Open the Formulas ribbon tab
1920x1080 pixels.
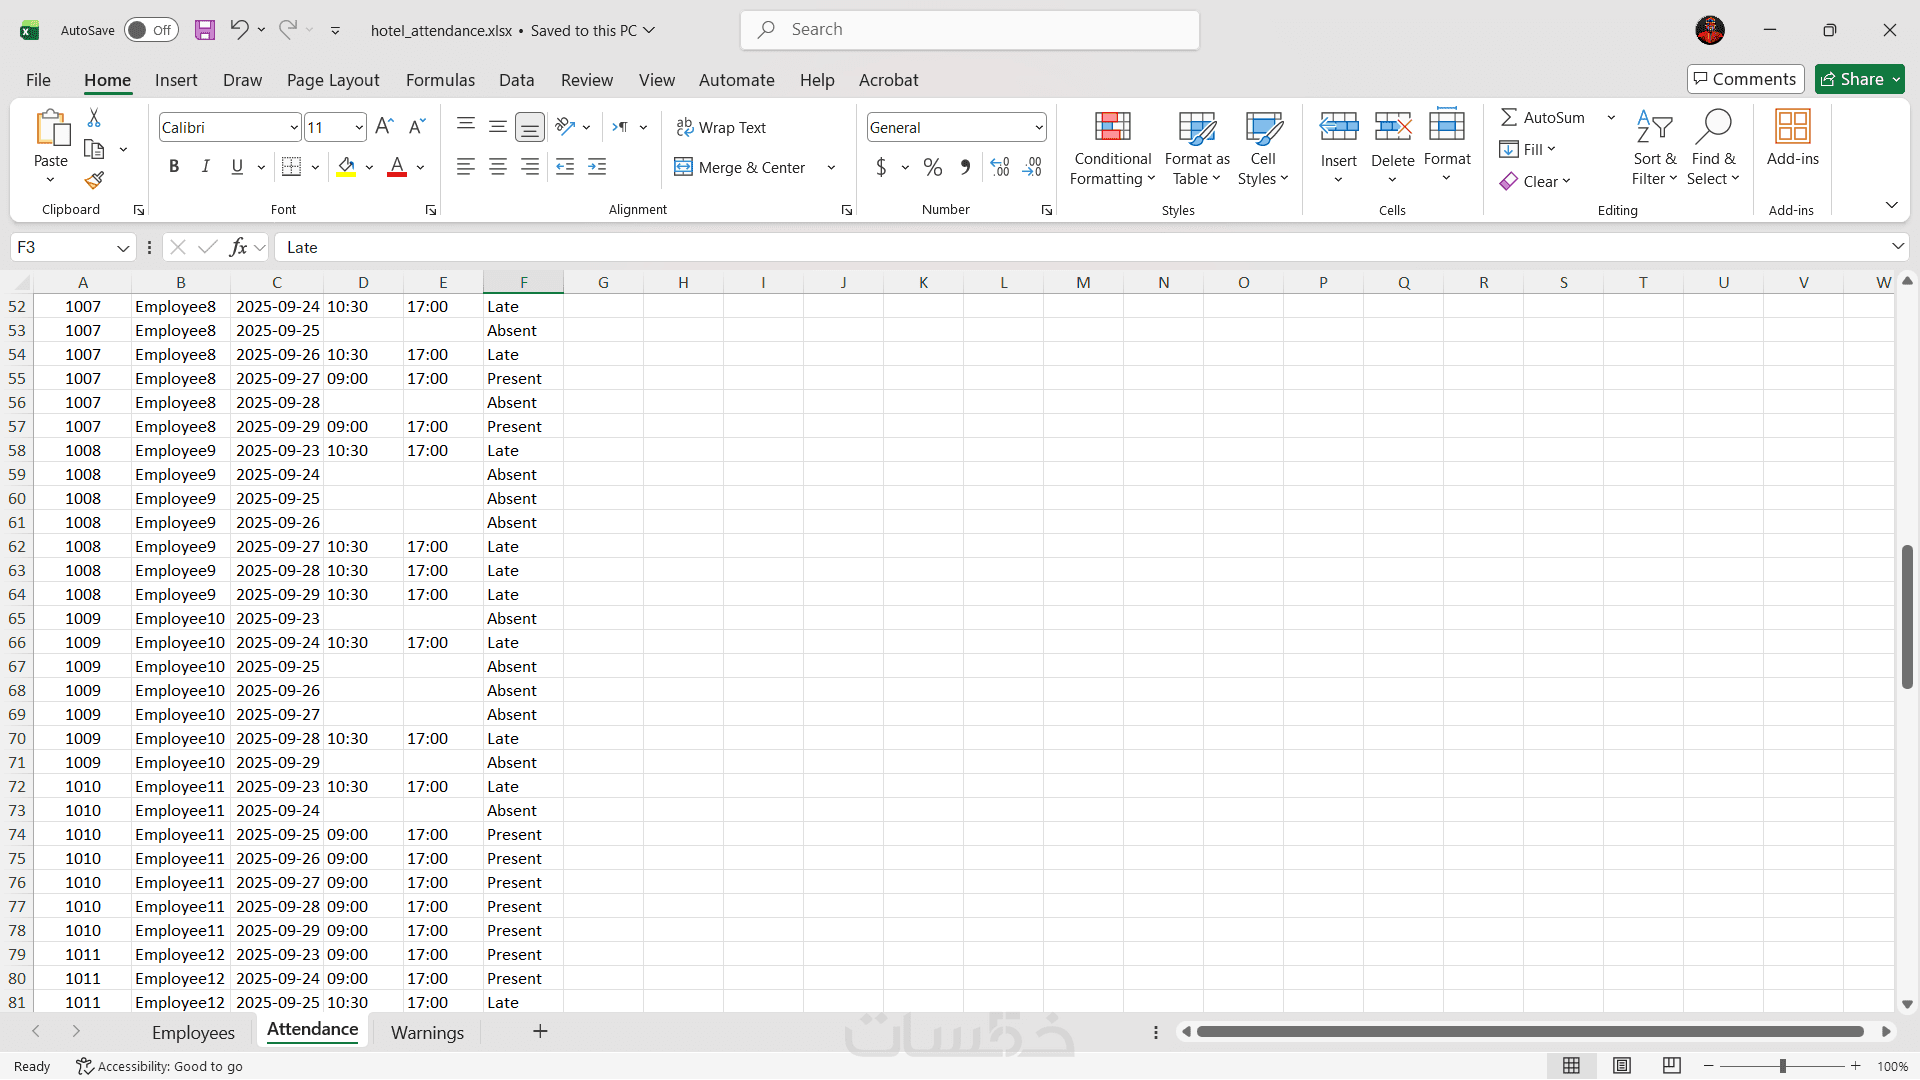(440, 80)
